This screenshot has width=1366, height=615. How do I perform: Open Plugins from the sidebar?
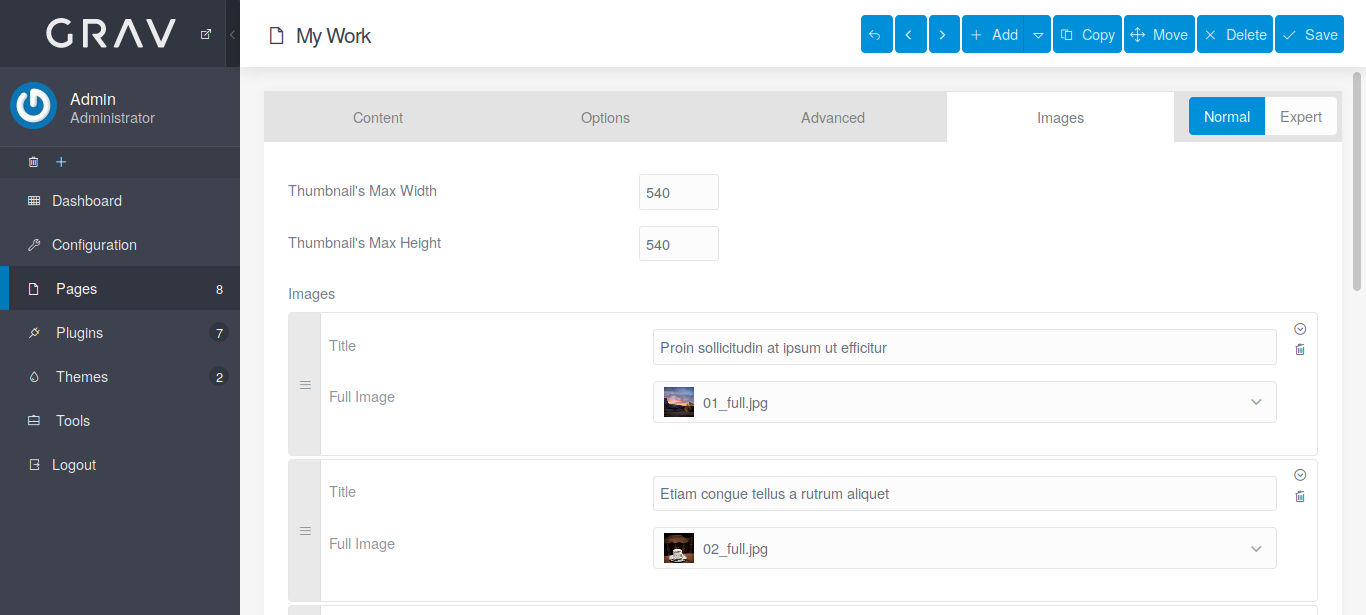[120, 333]
